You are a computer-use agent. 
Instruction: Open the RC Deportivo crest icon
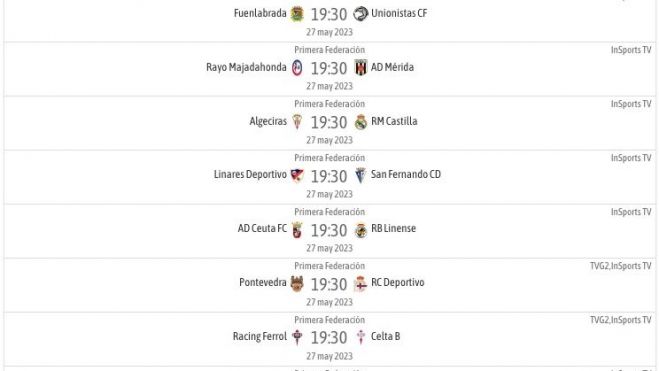[361, 284]
